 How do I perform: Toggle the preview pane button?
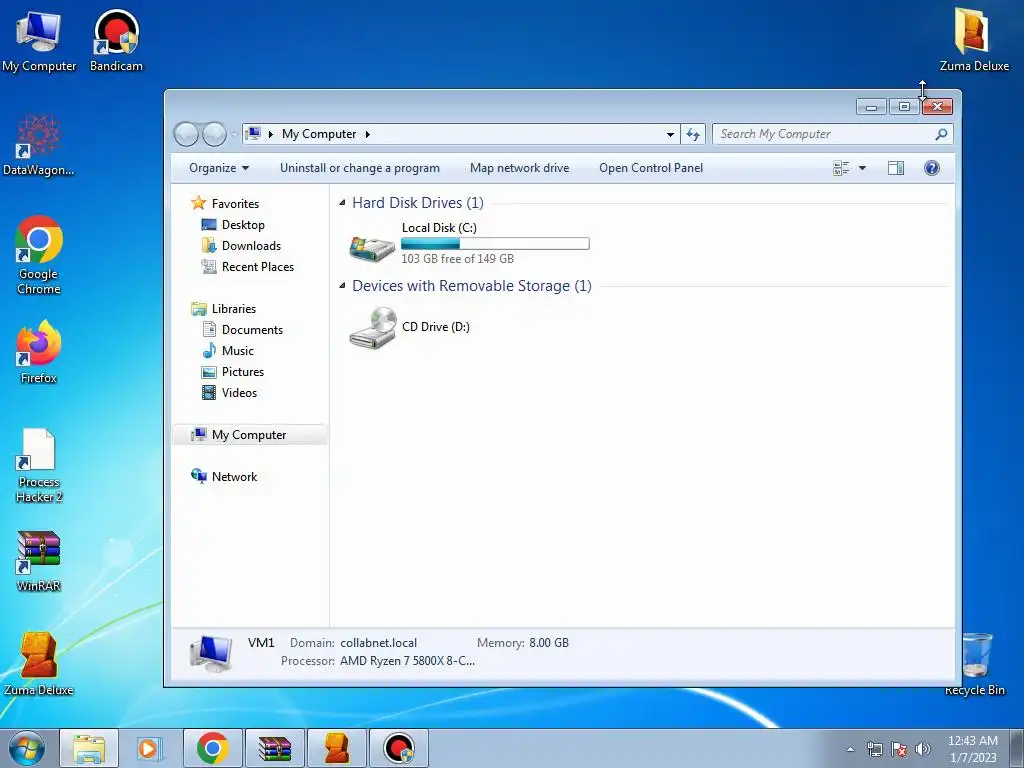click(x=896, y=168)
